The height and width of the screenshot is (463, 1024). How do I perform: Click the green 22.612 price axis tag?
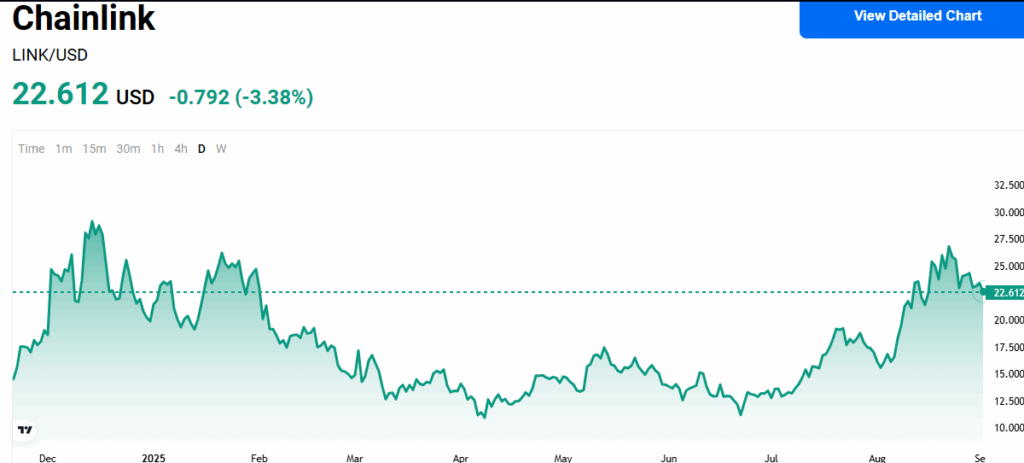tap(1004, 292)
